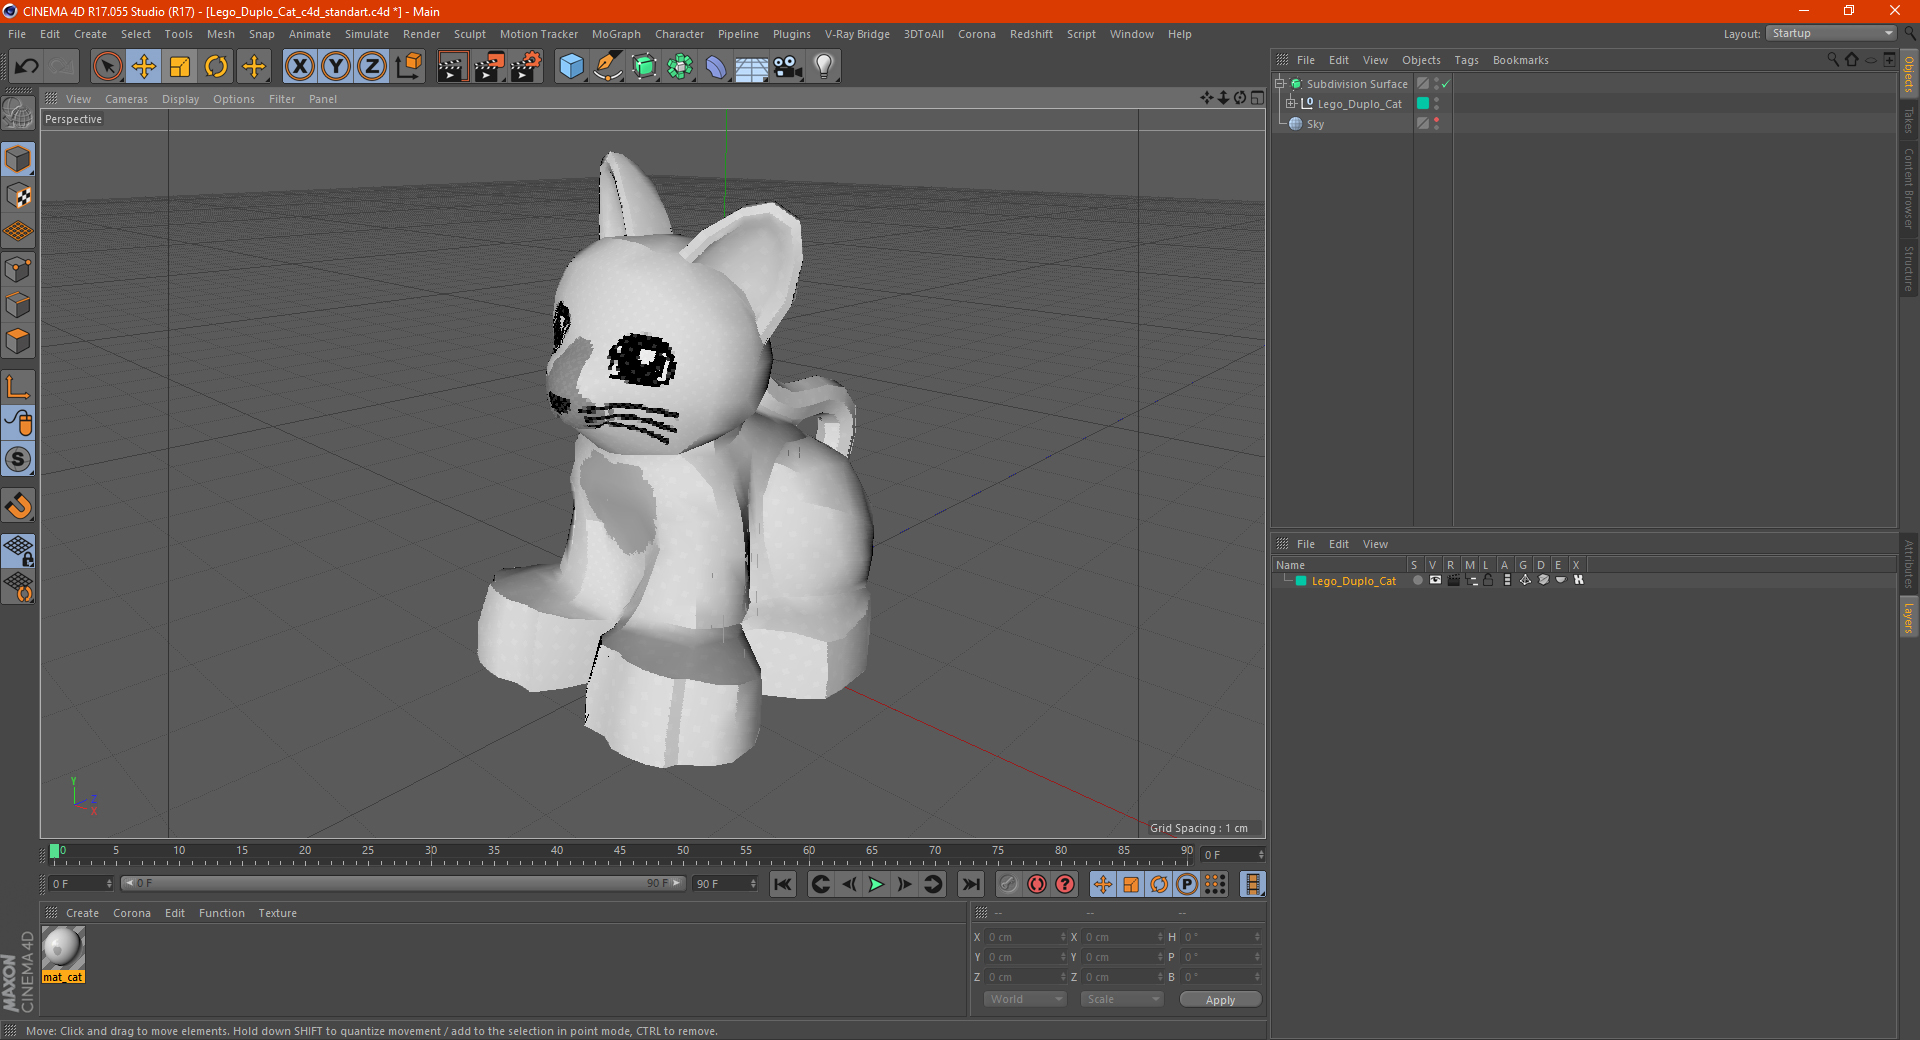Toggle the X axis lock
This screenshot has height=1040, width=1920.
(299, 67)
